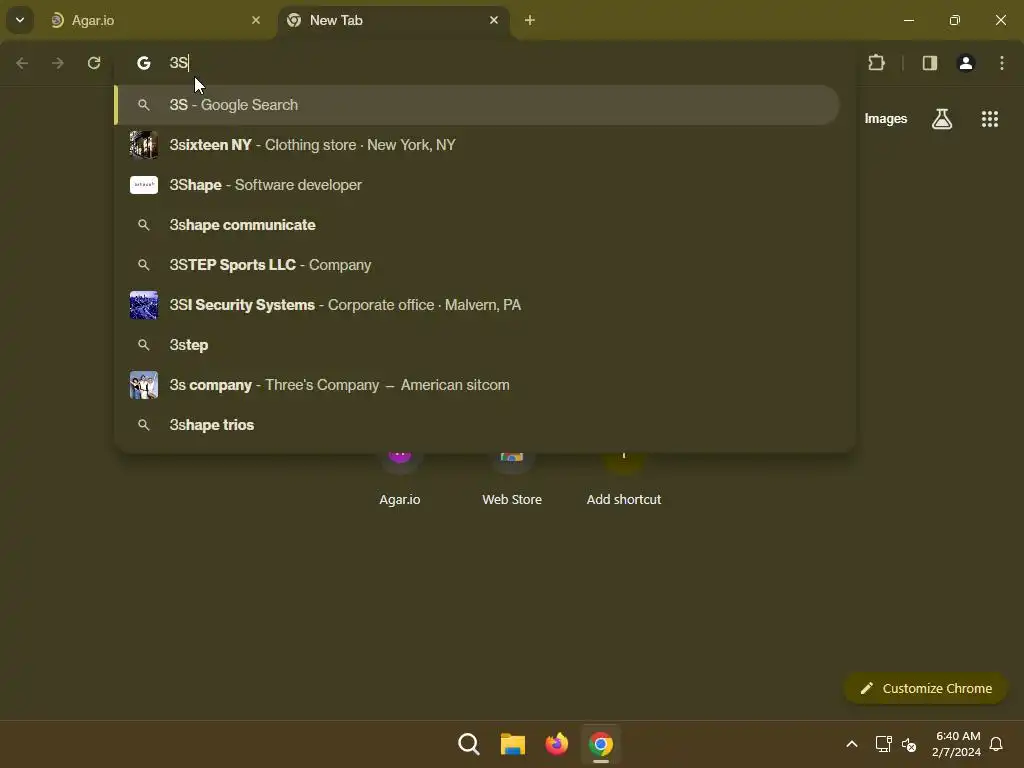Open File Explorer from taskbar
The image size is (1024, 768).
coord(513,744)
